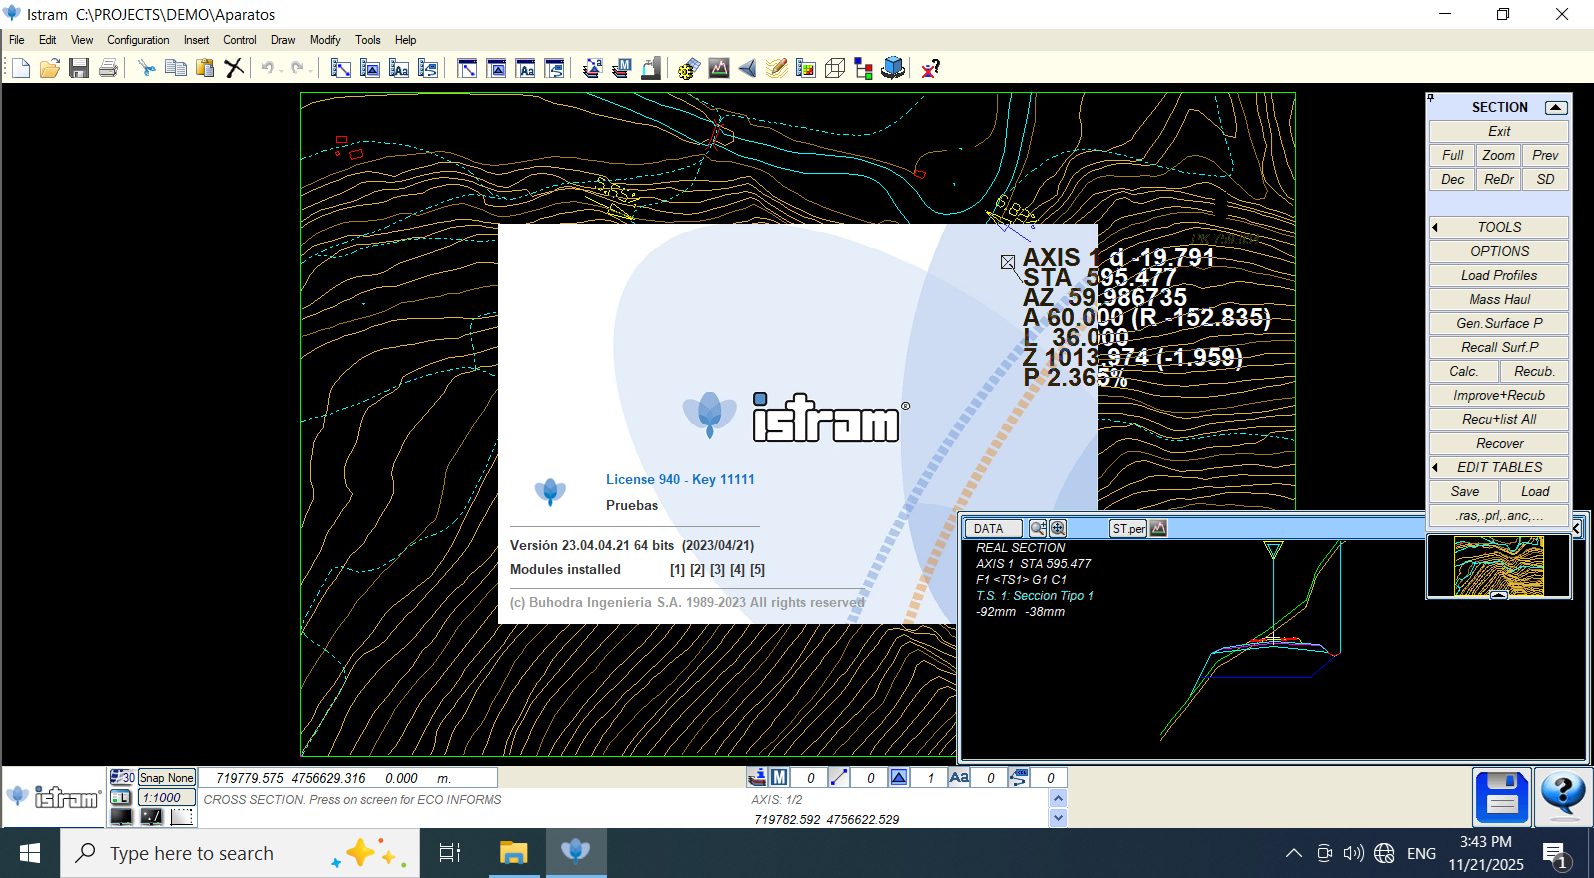Open the File menu

point(17,40)
